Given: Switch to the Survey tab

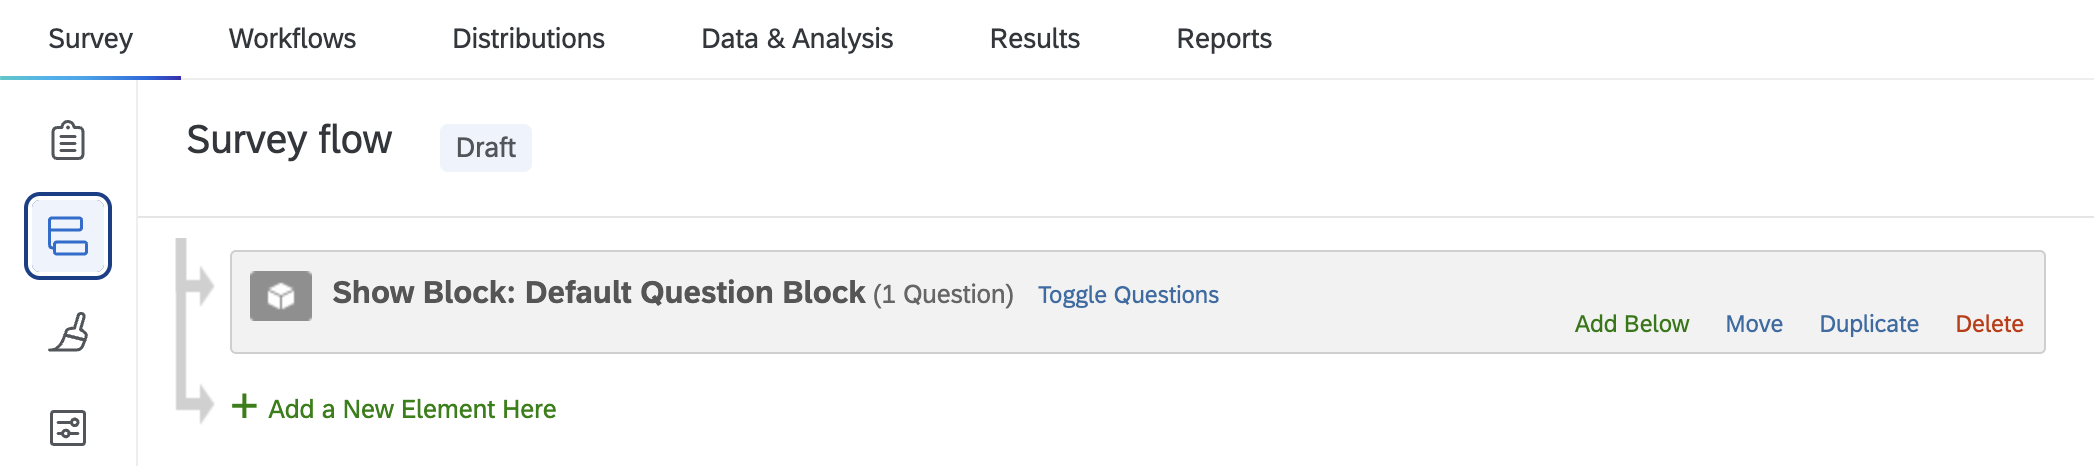Looking at the screenshot, I should (x=90, y=38).
